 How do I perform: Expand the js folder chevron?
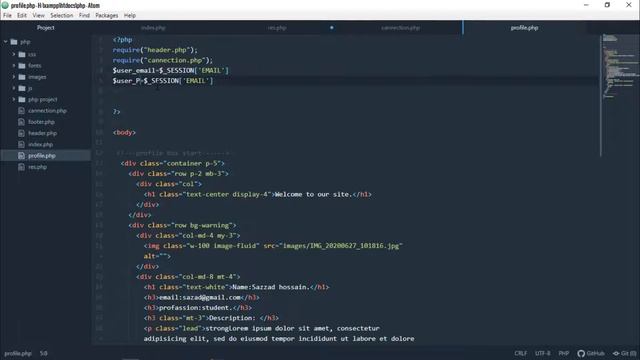13,88
